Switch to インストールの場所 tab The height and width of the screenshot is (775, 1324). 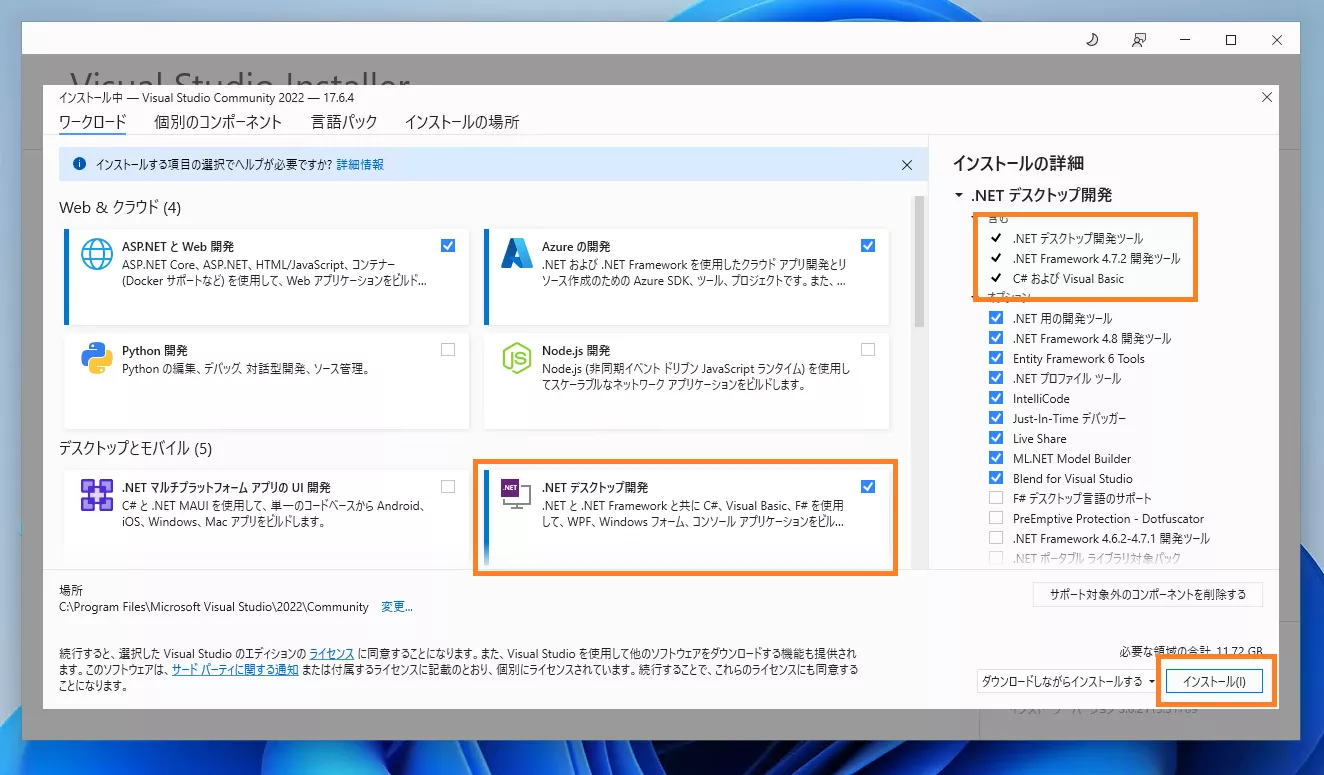[462, 122]
